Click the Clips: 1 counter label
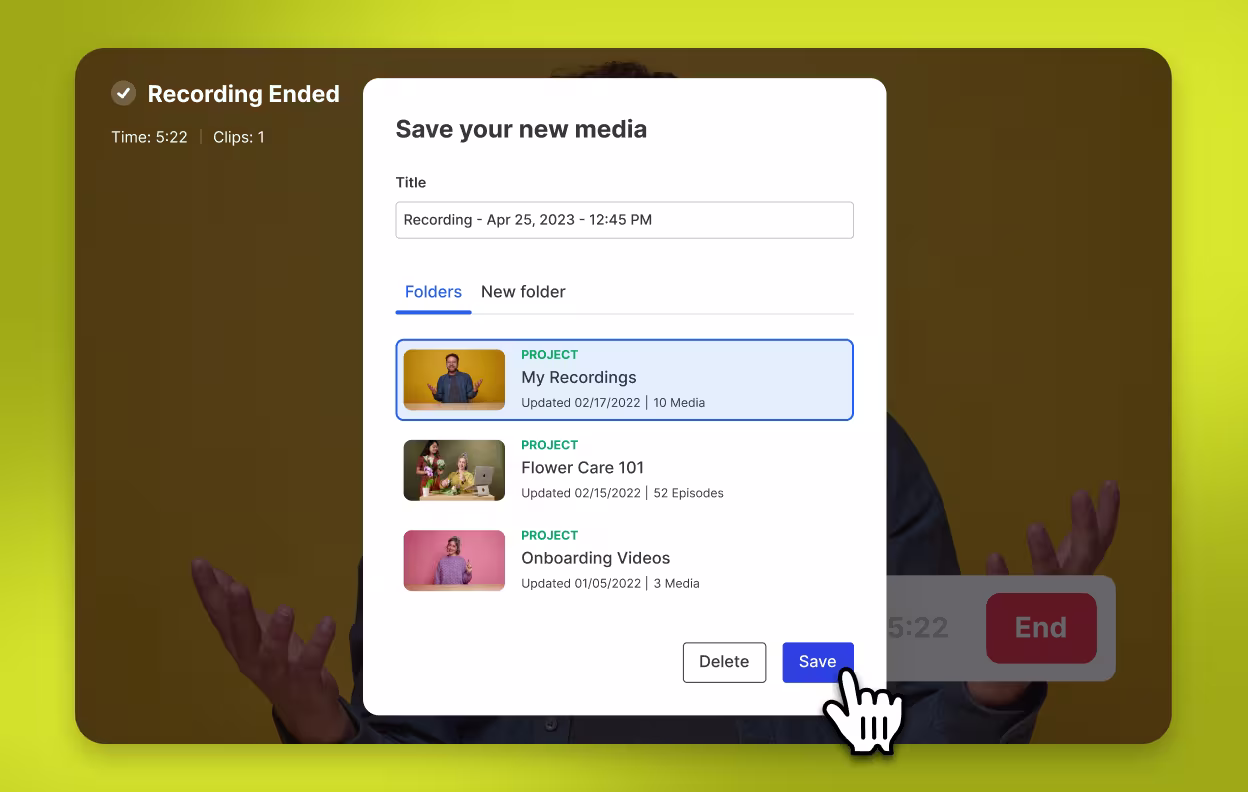 pos(238,137)
